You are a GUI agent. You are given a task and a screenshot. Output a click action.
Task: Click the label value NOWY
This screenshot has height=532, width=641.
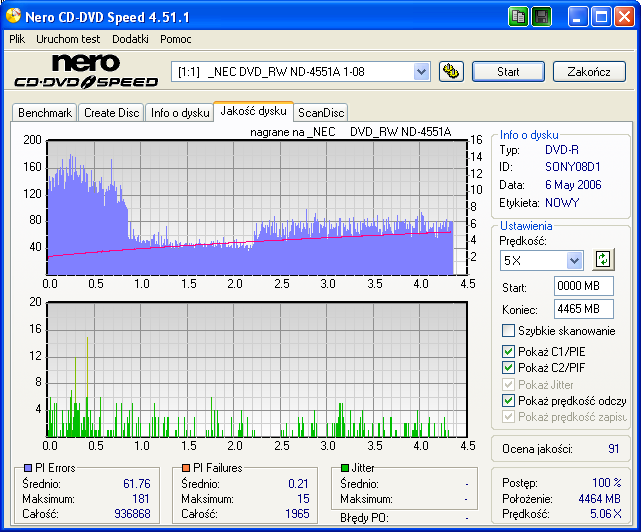click(562, 203)
